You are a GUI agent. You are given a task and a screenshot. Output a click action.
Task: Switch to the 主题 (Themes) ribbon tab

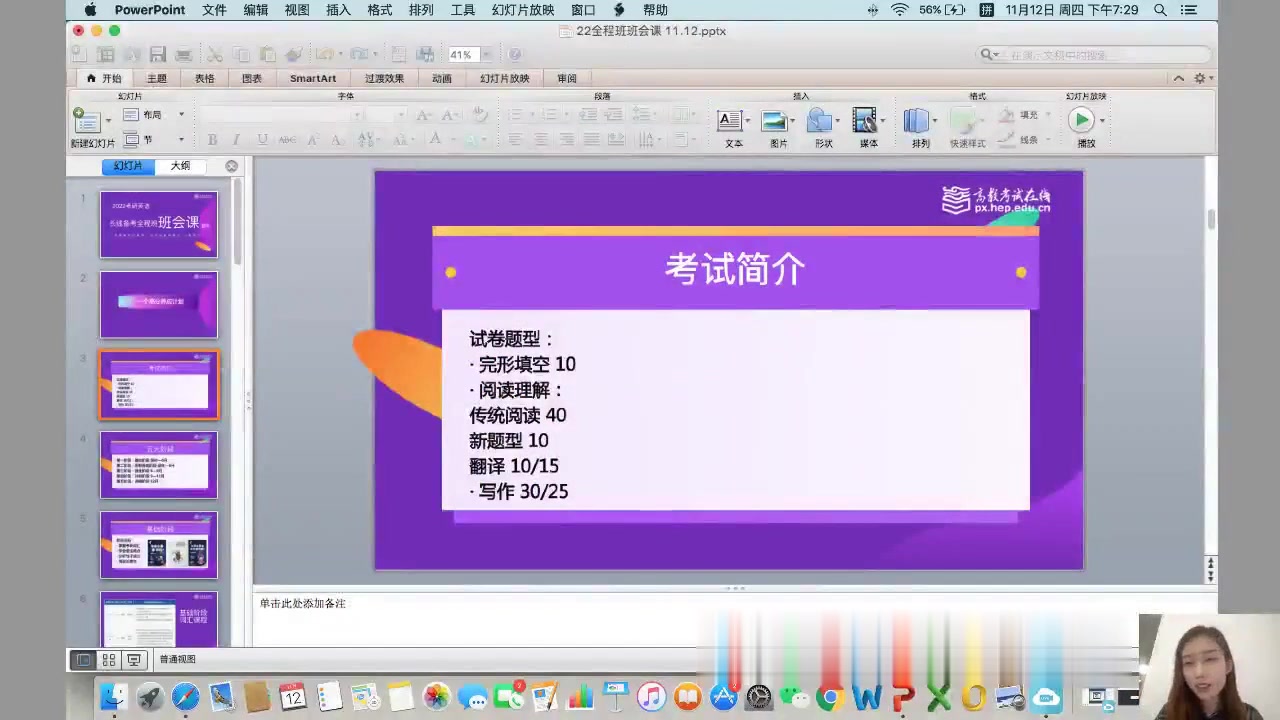[157, 78]
